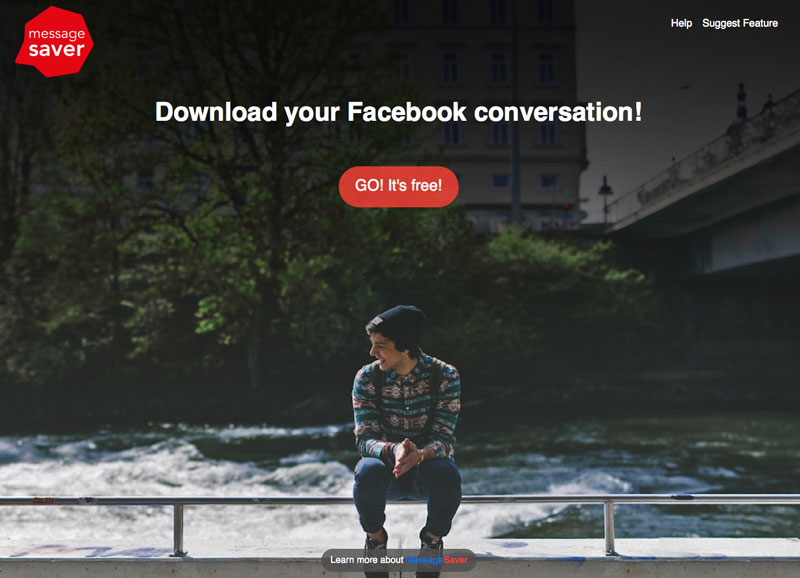Follow the Learn more about MessageSaver link

(398, 560)
